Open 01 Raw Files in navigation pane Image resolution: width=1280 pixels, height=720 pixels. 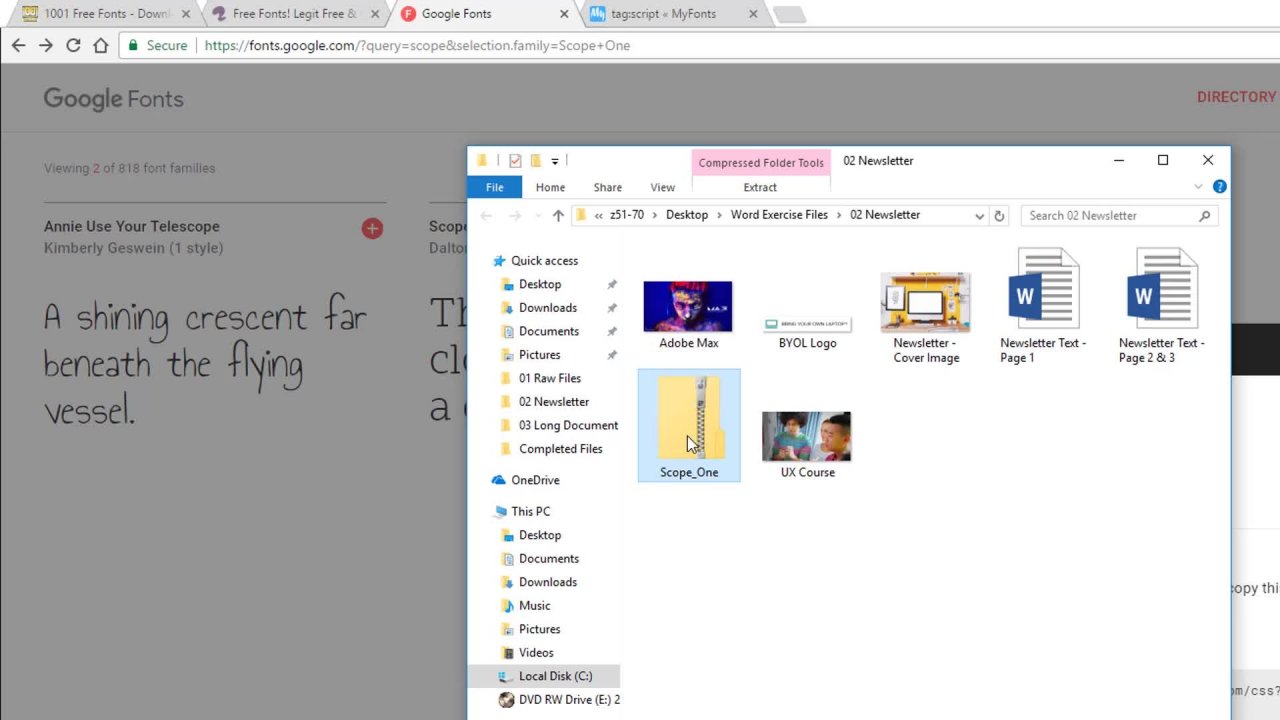point(549,378)
